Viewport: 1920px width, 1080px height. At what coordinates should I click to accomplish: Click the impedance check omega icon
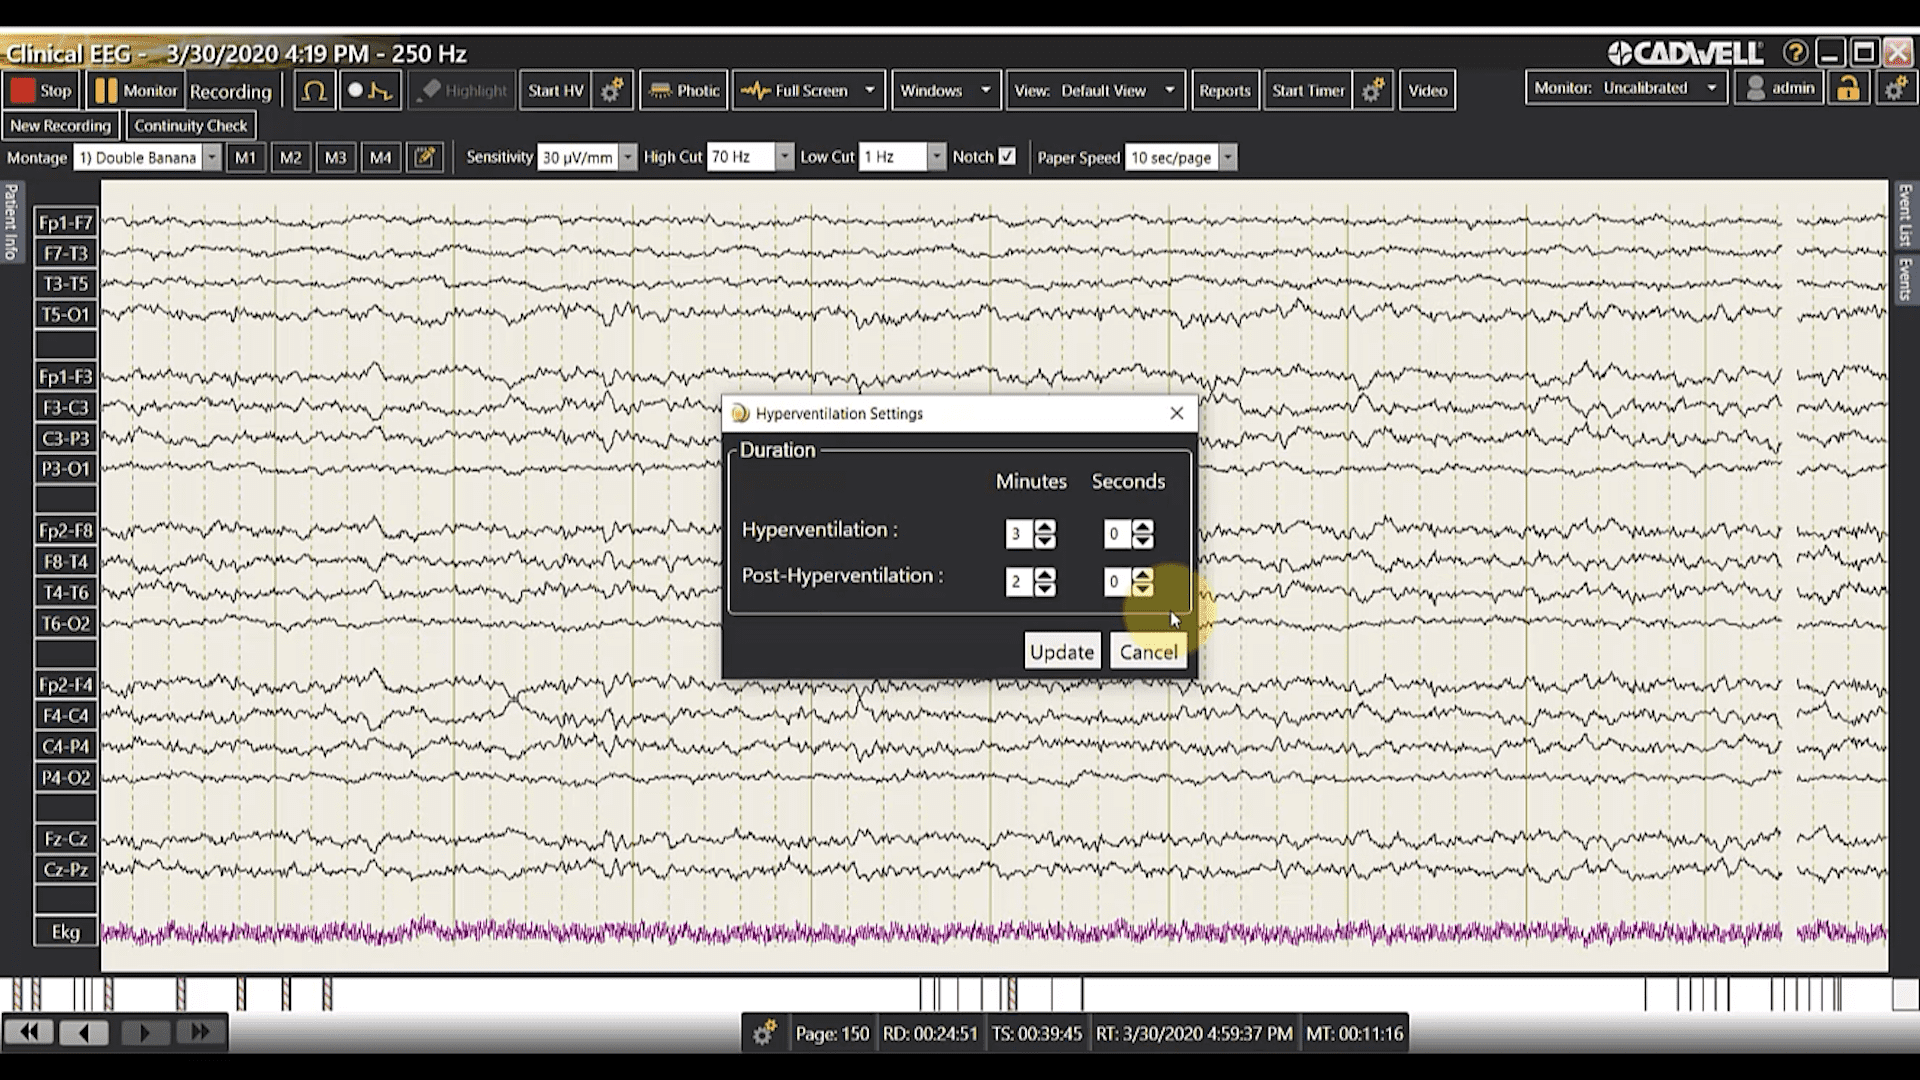pos(314,90)
